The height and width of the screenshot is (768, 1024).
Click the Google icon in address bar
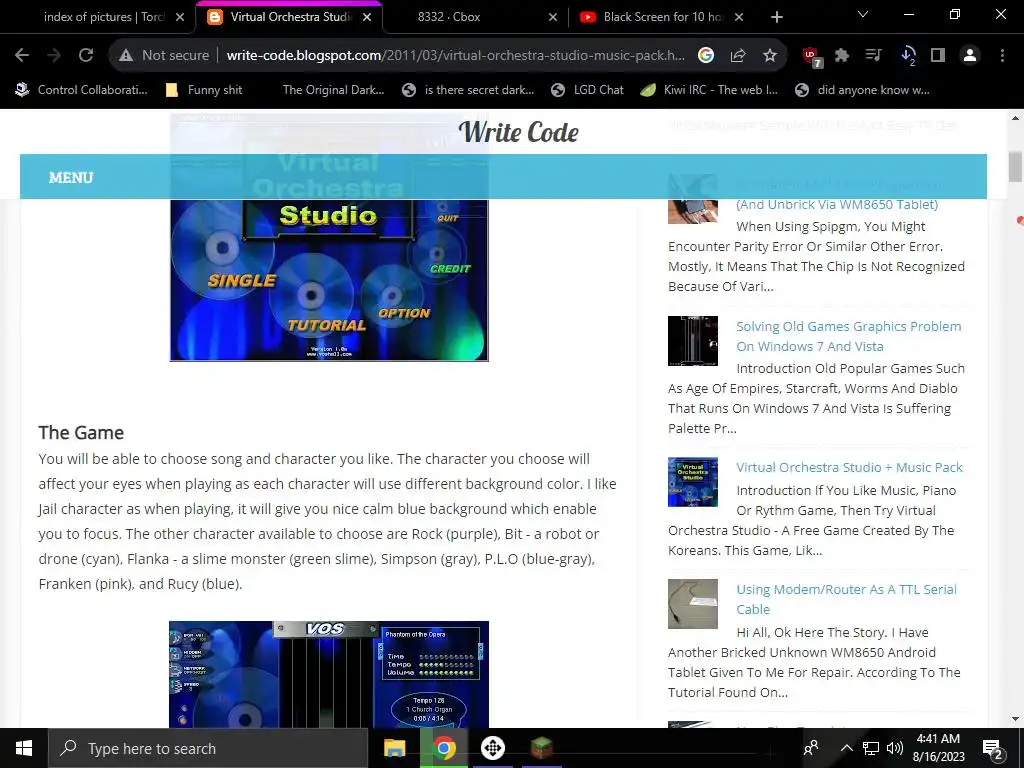[706, 56]
